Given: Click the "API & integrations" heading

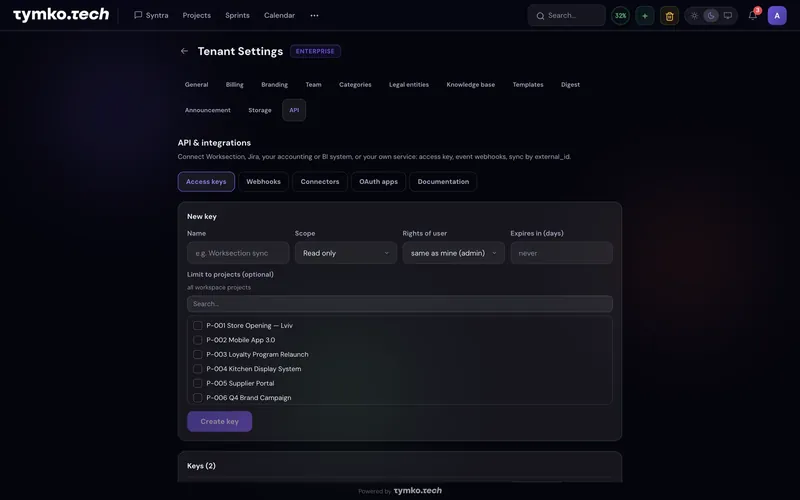Looking at the screenshot, I should point(214,143).
